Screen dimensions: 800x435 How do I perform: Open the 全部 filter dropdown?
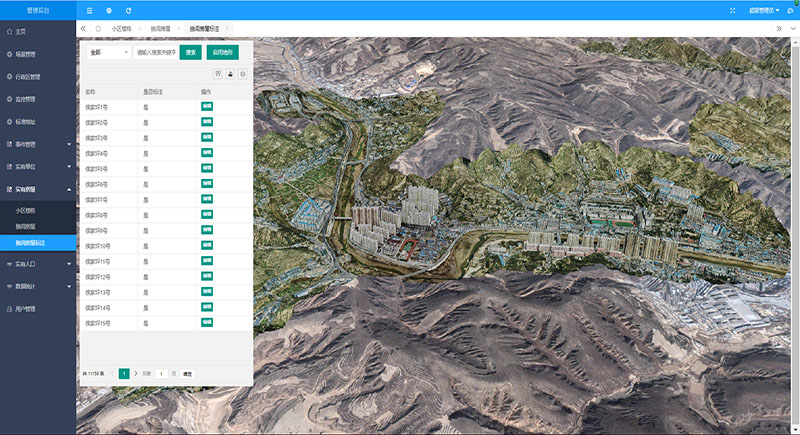[x=109, y=52]
